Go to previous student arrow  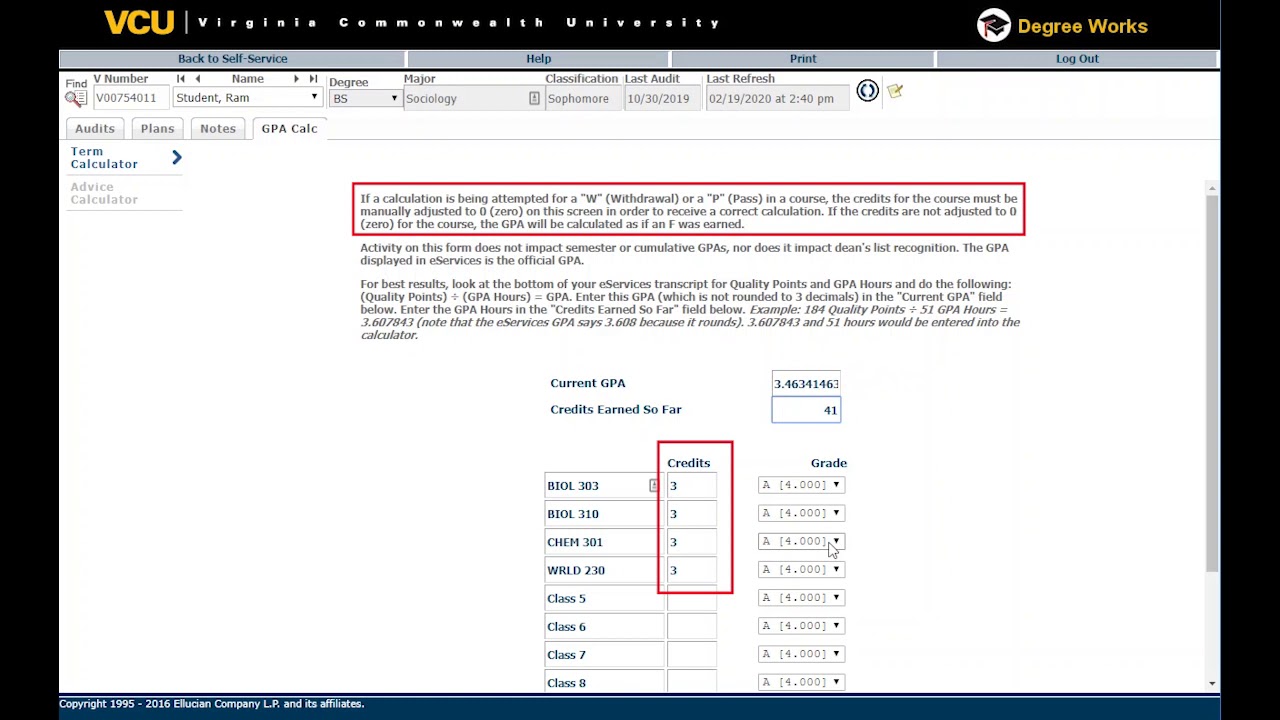click(197, 79)
